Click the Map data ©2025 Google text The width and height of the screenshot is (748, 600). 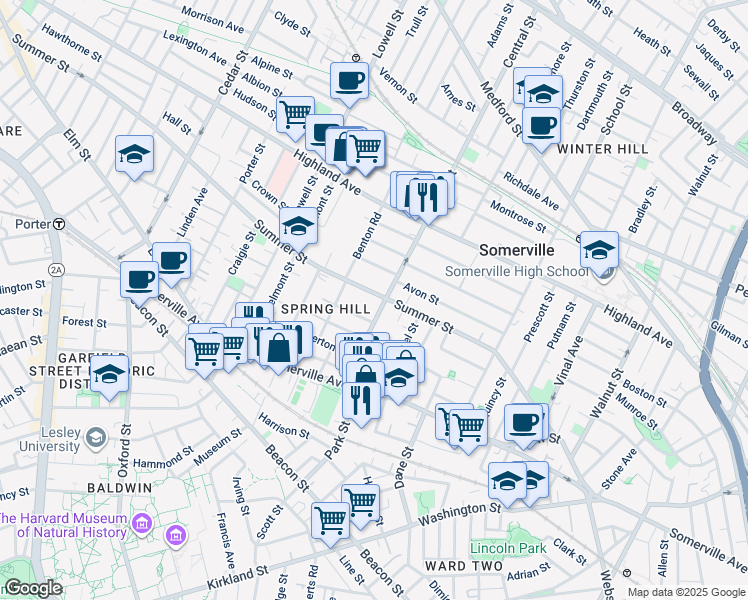pyautogui.click(x=687, y=593)
